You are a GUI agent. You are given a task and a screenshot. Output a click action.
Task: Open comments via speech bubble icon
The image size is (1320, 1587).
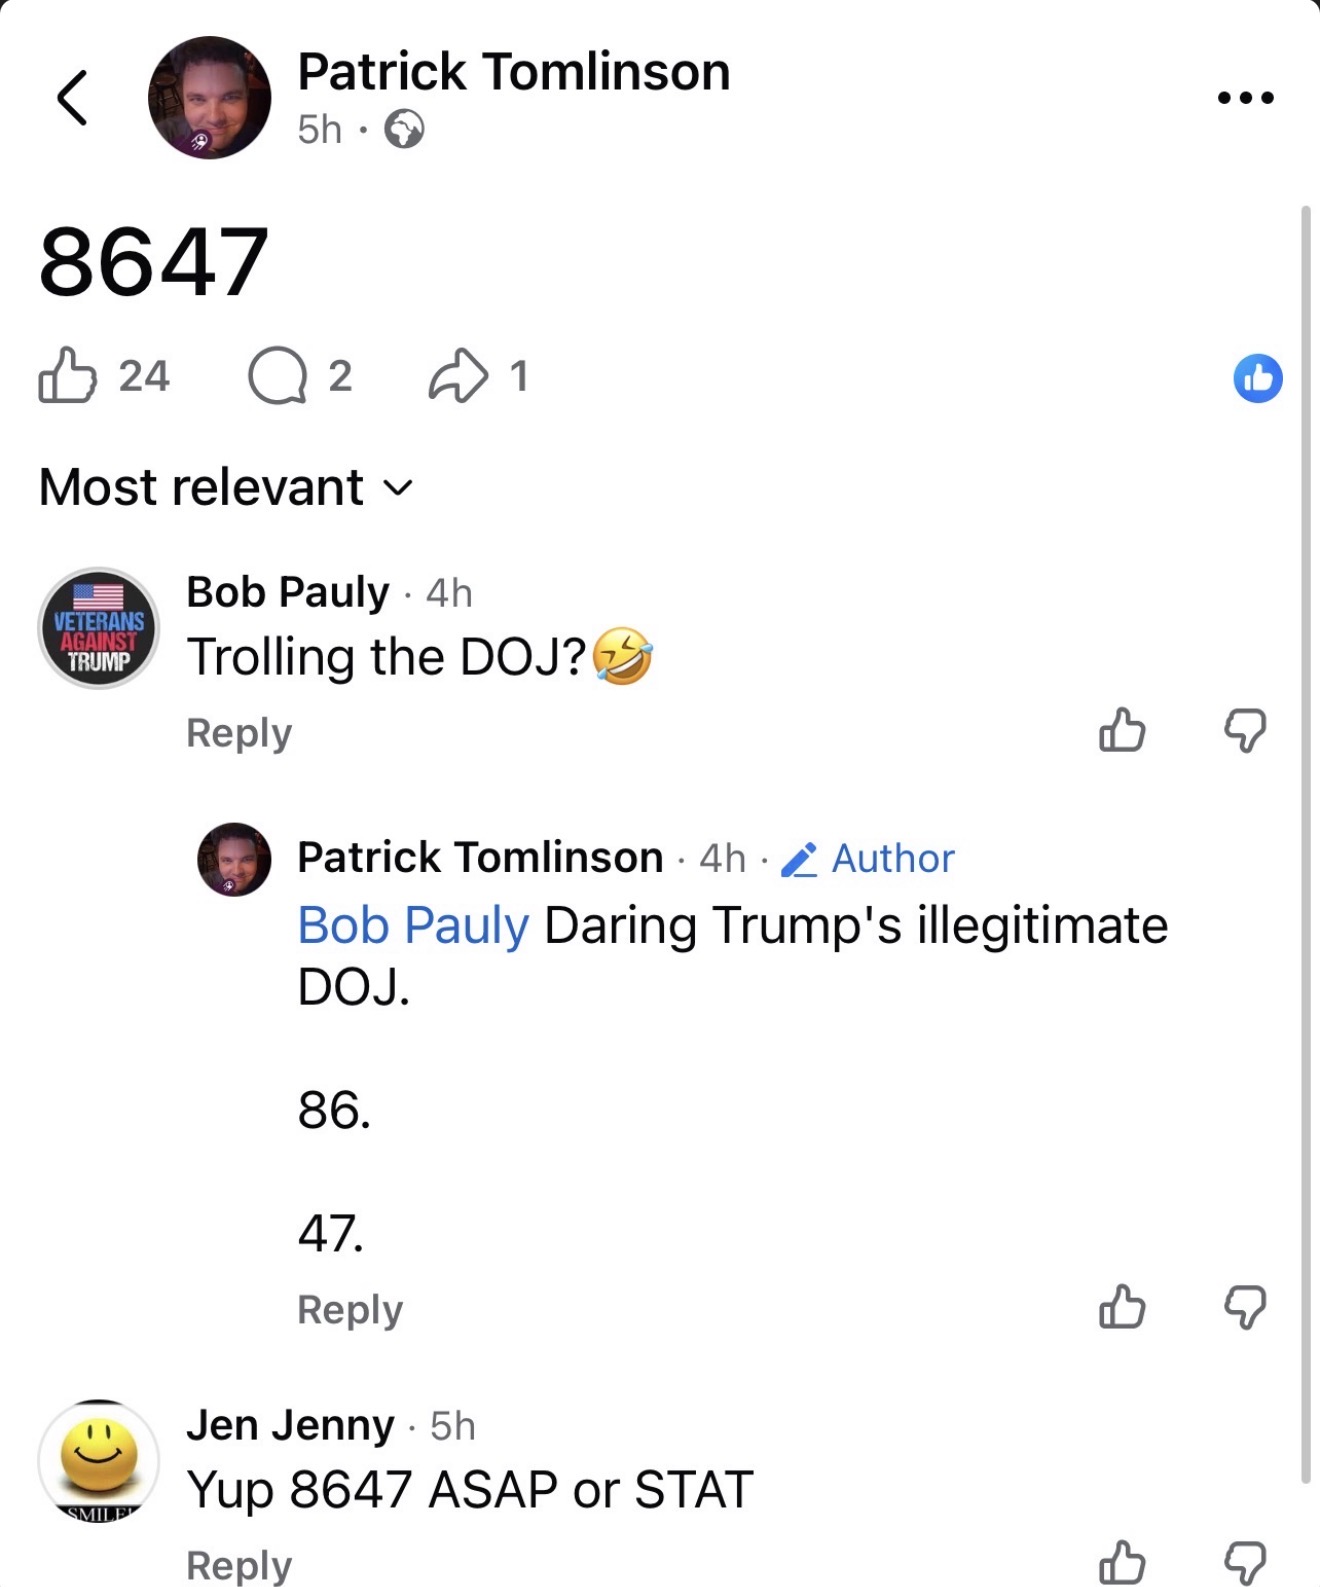pyautogui.click(x=277, y=376)
